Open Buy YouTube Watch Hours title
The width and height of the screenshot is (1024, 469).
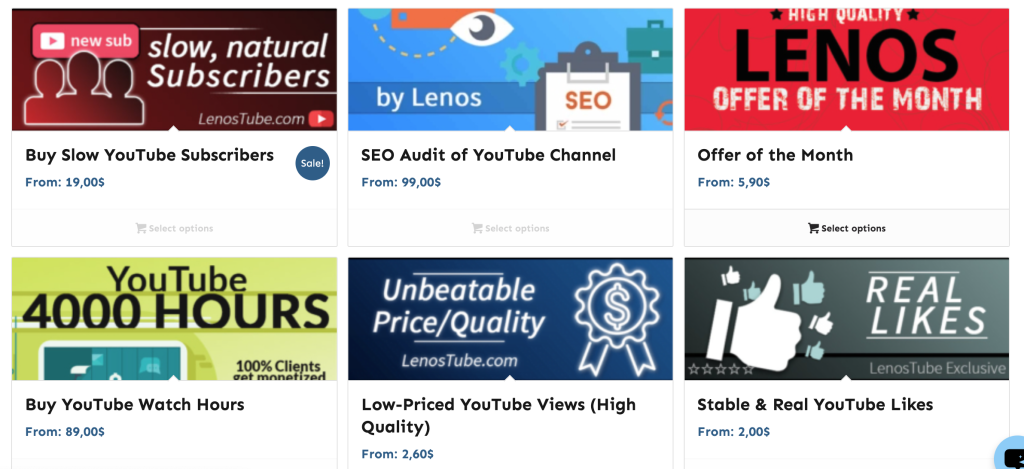tap(135, 404)
